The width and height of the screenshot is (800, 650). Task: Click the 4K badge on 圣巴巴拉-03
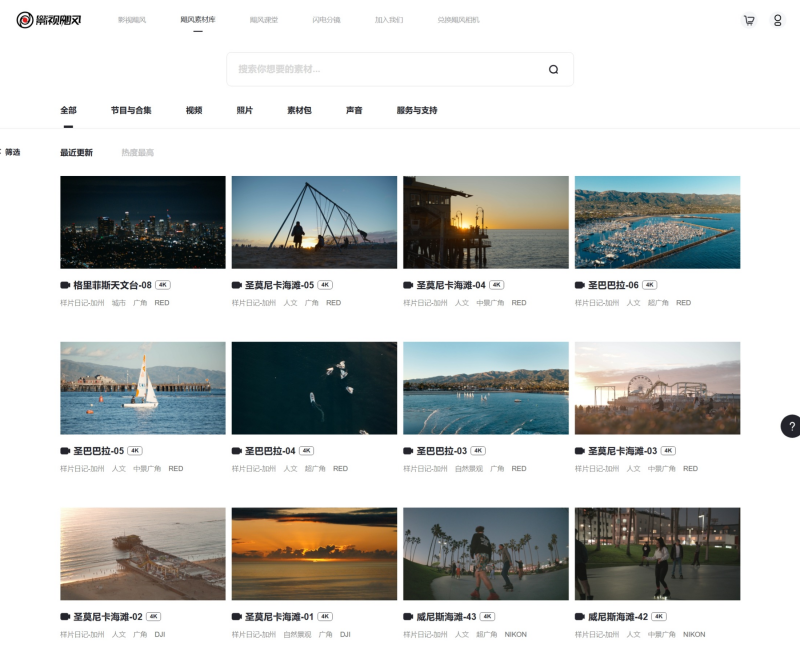(478, 451)
